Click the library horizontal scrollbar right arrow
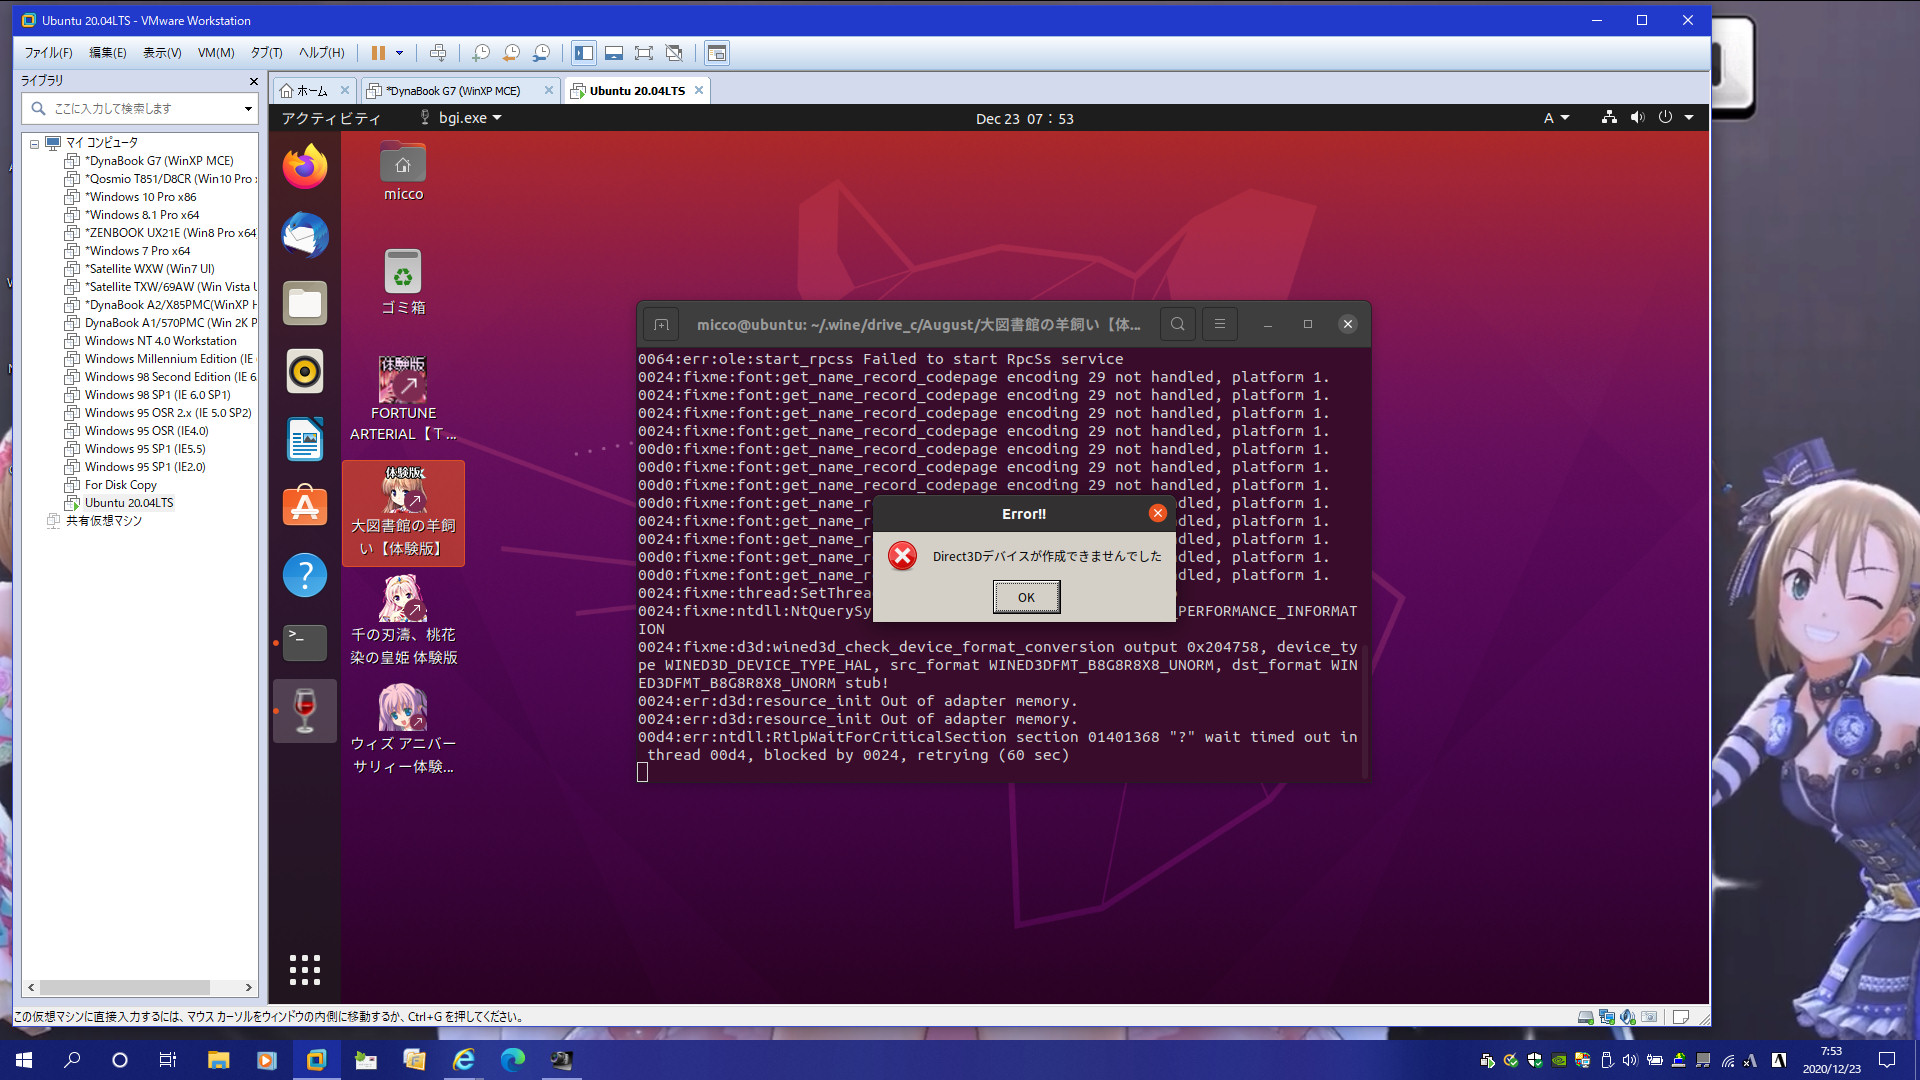 click(248, 987)
